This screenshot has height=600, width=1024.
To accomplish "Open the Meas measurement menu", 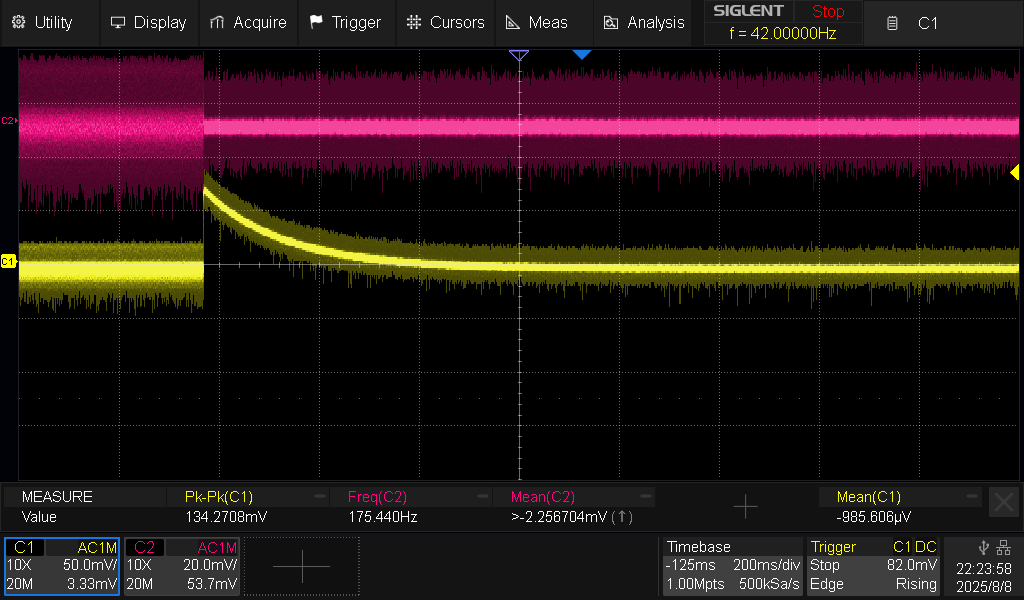I will tap(537, 22).
